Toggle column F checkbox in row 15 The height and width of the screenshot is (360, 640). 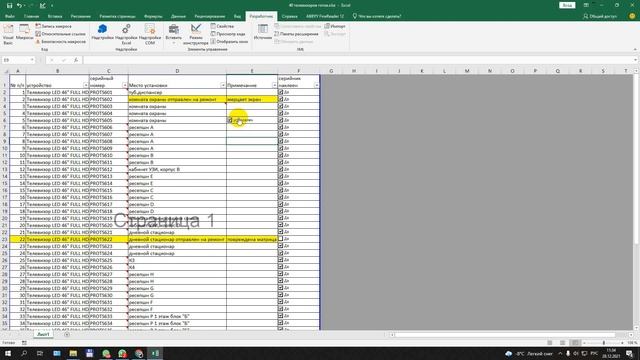click(281, 183)
